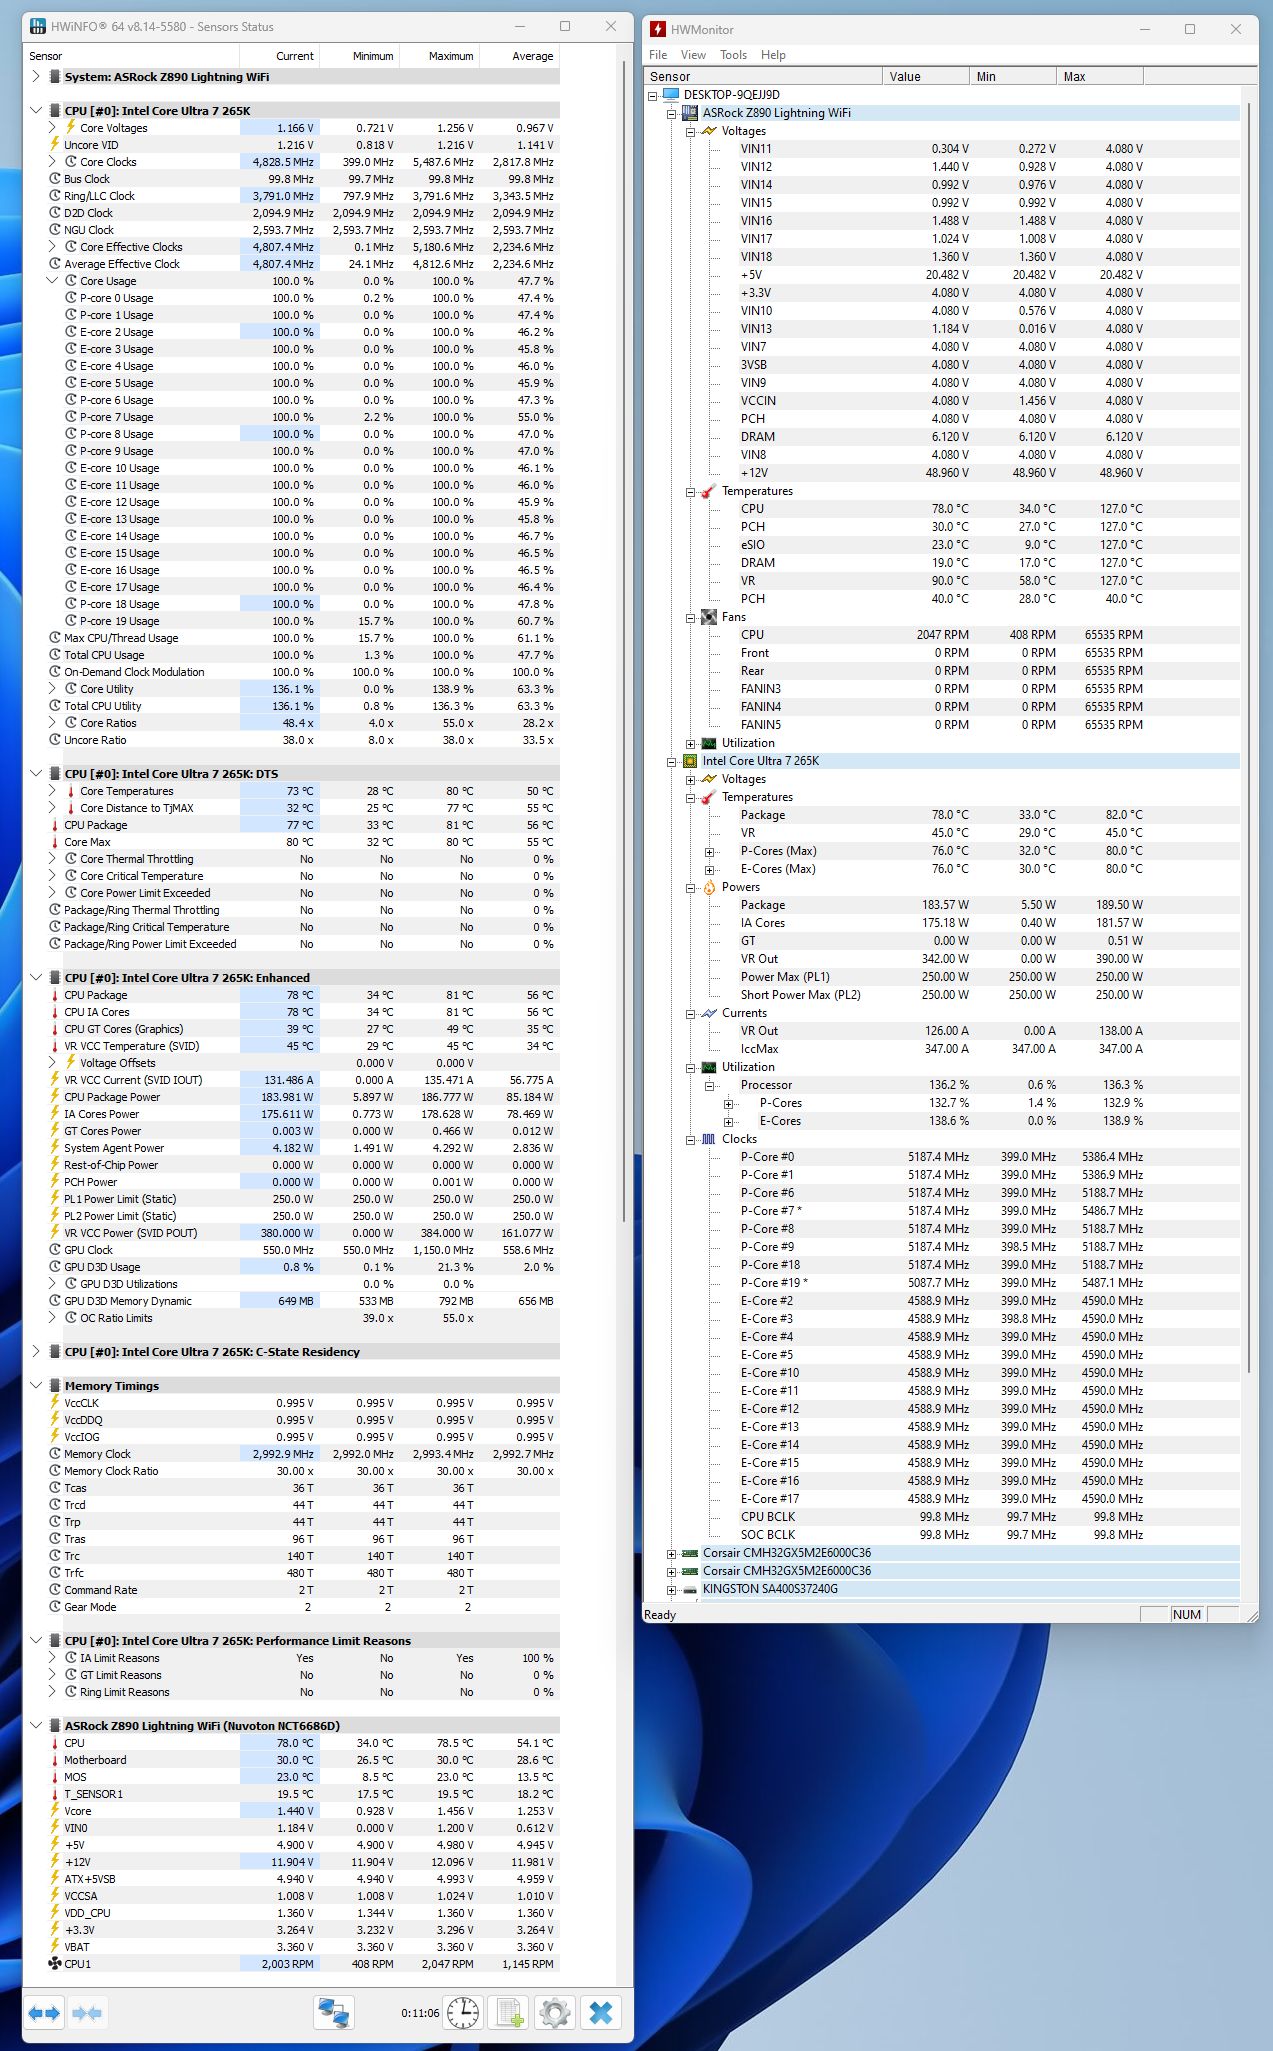Click the collapse-columns arrows icon in HWiNFO
The image size is (1273, 2051).
coord(87,2012)
